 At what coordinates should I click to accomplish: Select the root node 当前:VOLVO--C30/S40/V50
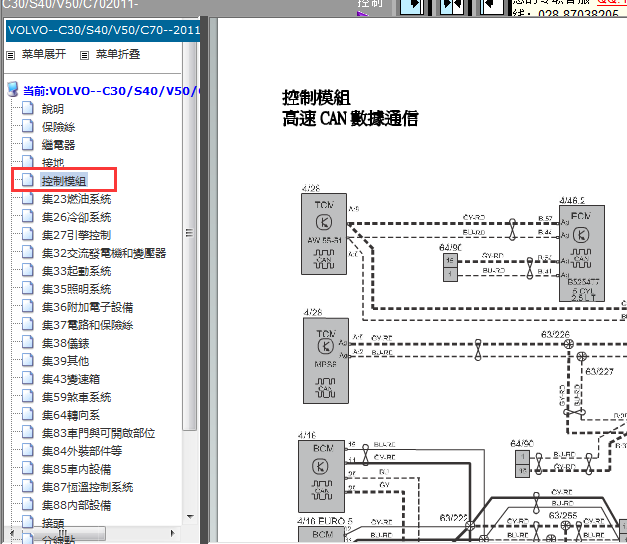click(x=111, y=91)
